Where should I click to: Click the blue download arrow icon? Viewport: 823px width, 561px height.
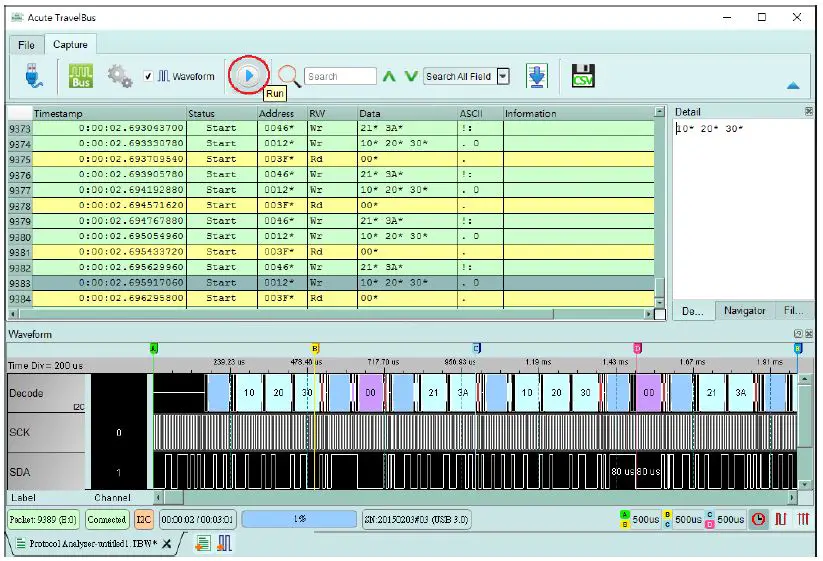538,76
